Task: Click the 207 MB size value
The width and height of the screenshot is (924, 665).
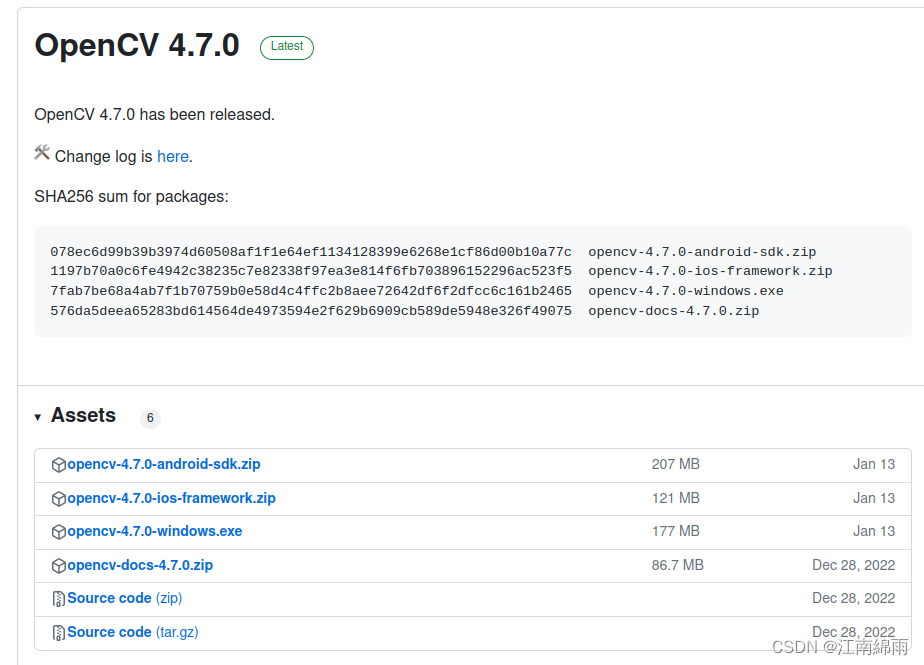Action: 675,465
